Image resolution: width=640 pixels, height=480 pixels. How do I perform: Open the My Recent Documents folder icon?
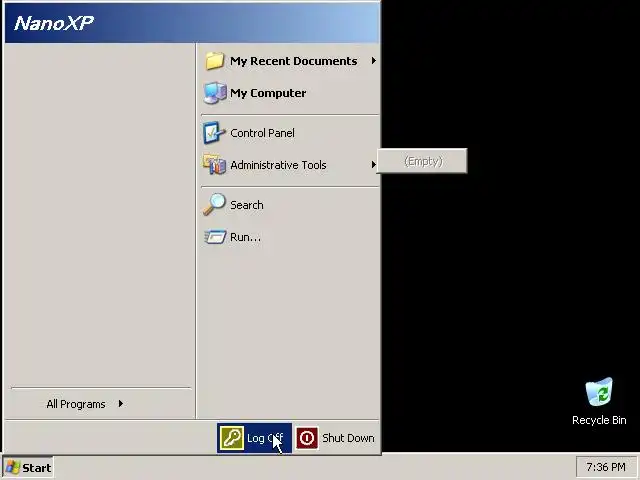[x=215, y=61]
